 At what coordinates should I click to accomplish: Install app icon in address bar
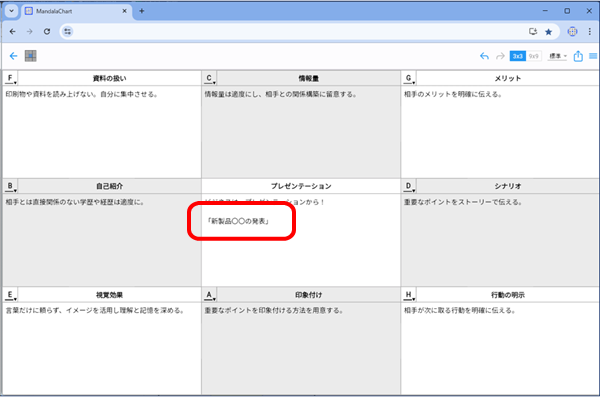pos(533,31)
